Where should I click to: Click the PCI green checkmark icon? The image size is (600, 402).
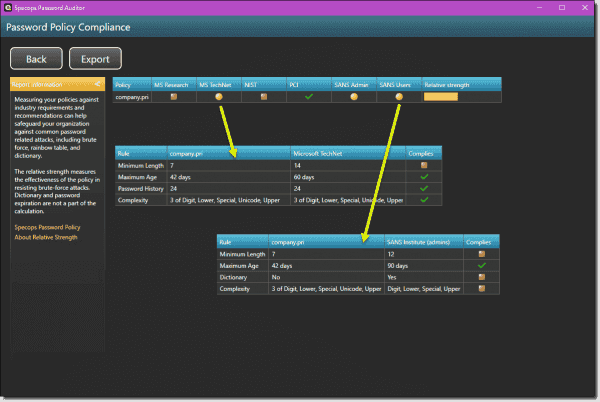point(309,98)
